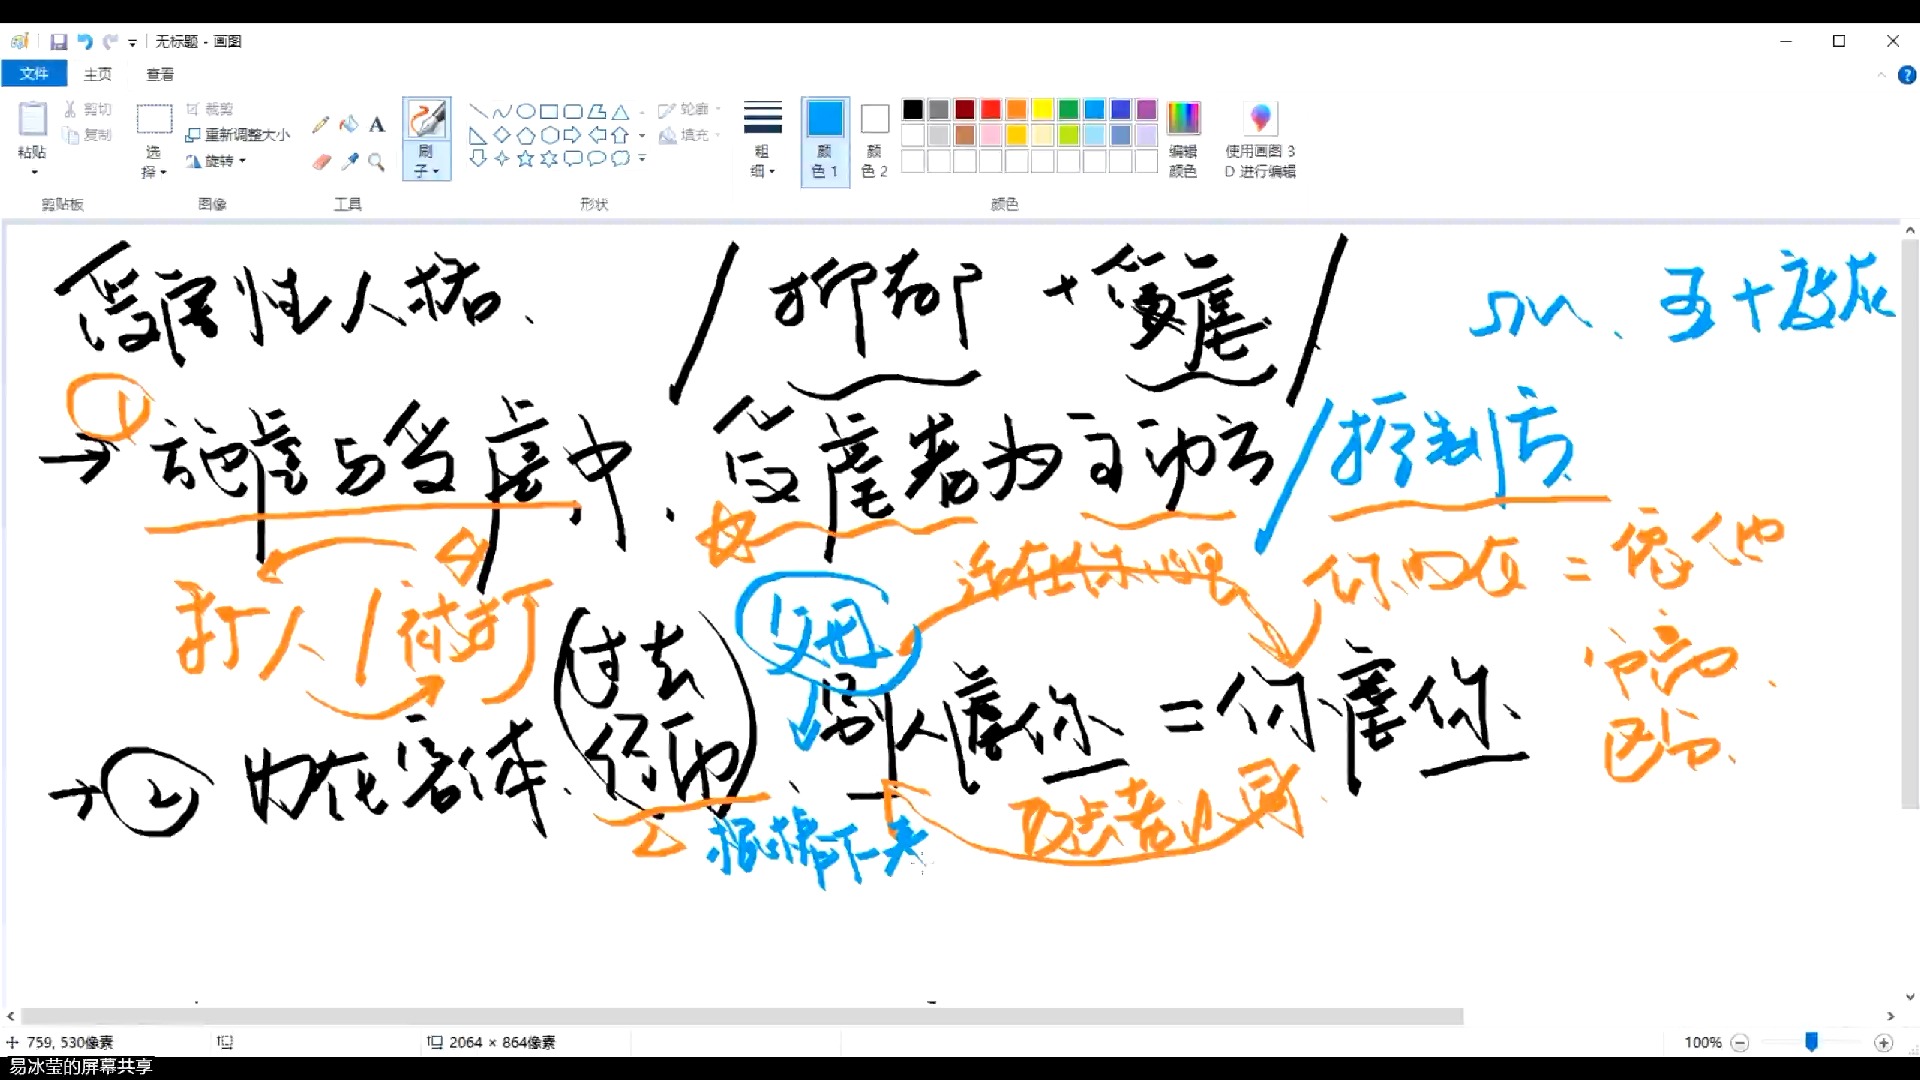Expand the shapes gallery more arrow
1920x1080 pixels.
(x=642, y=158)
